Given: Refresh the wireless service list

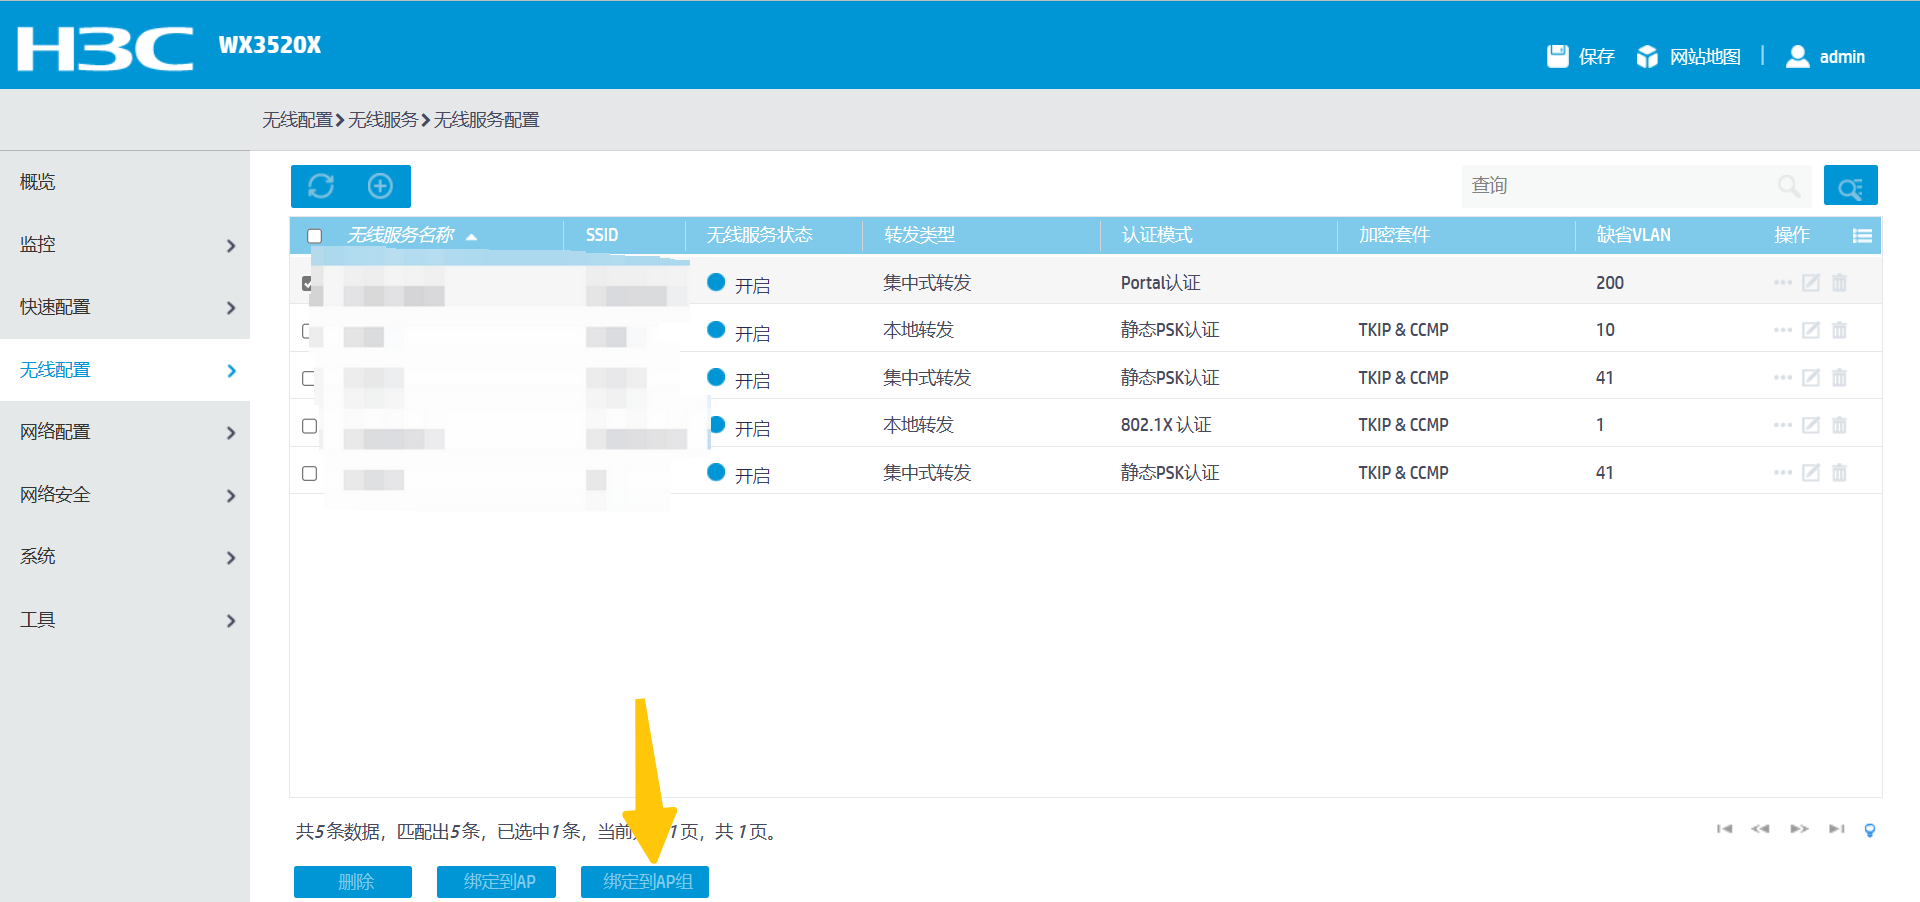Looking at the screenshot, I should click(x=321, y=186).
